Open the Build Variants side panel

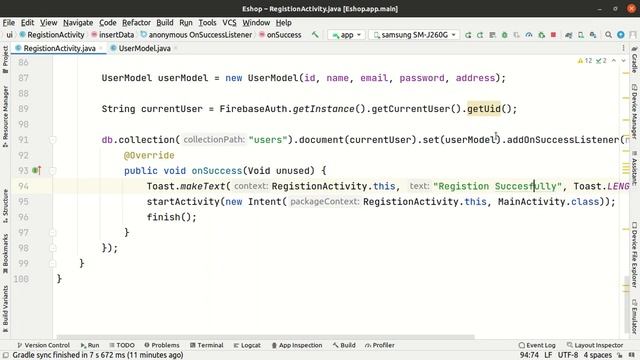click(x=5, y=309)
